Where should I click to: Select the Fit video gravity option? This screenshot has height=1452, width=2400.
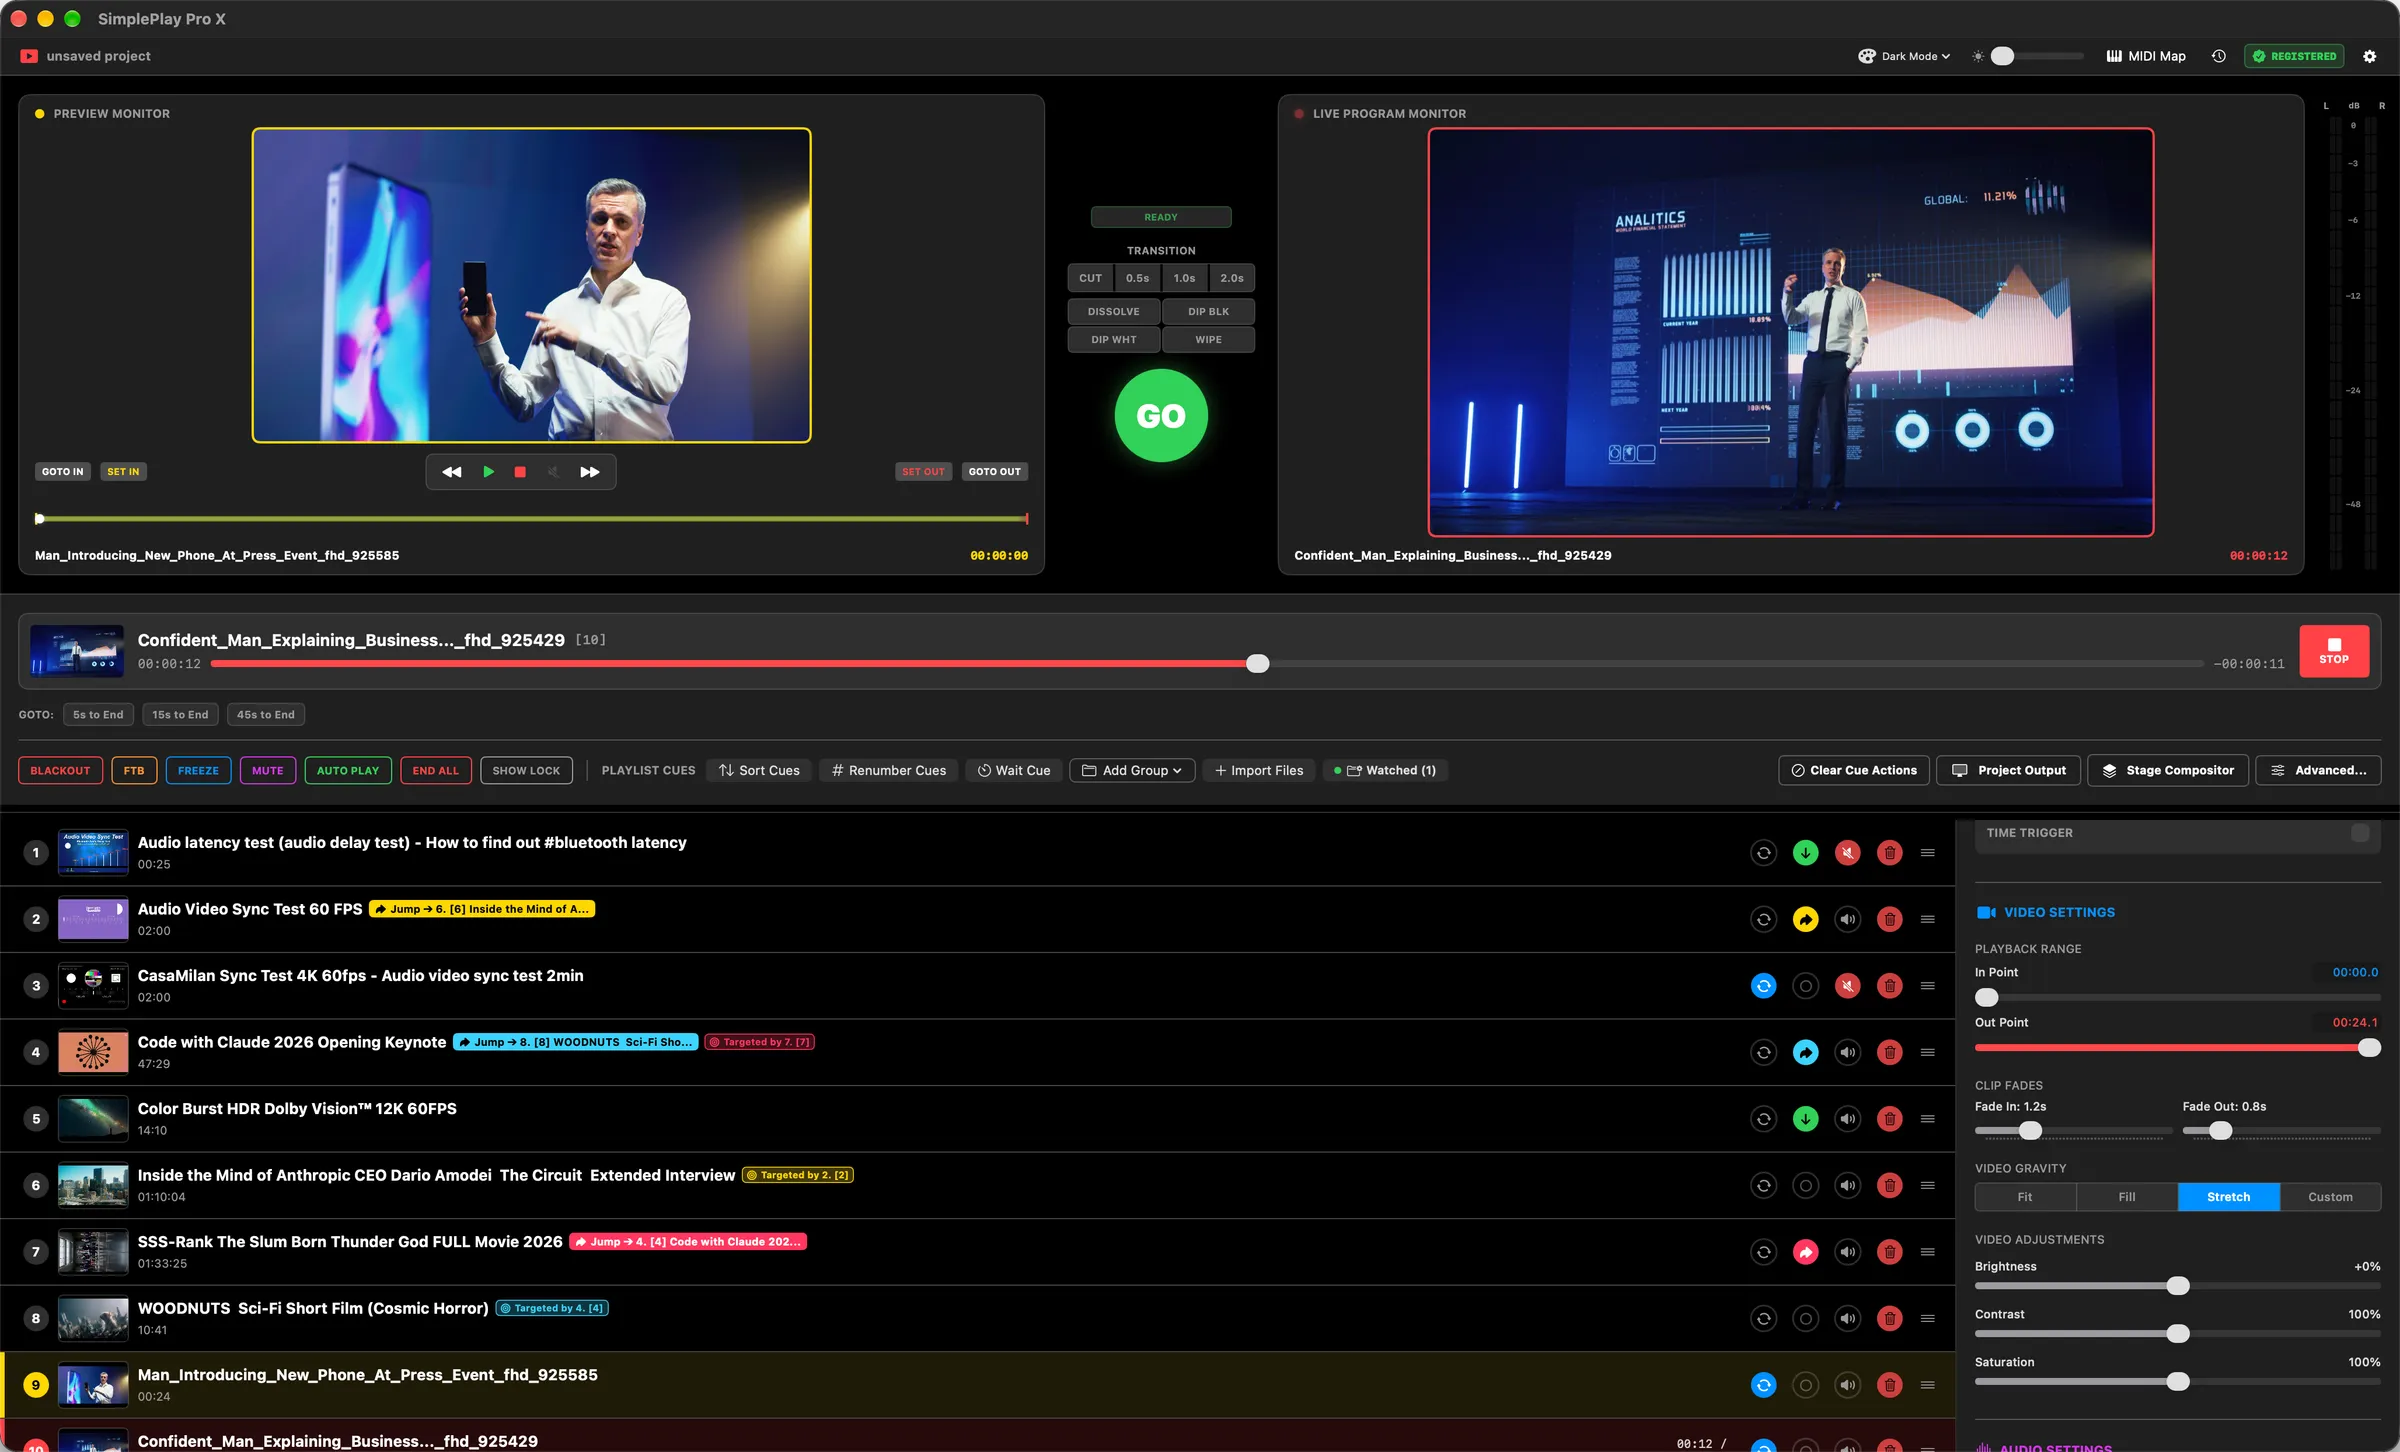2025,1197
